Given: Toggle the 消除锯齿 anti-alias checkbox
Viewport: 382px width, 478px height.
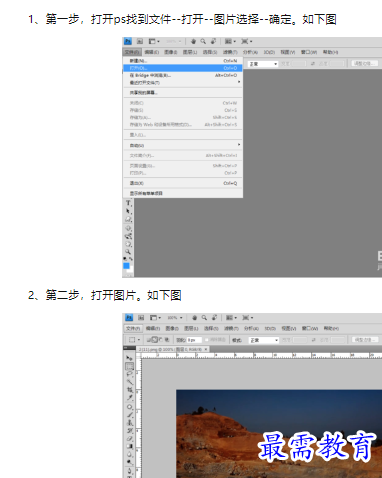Looking at the screenshot, I should pos(207,340).
